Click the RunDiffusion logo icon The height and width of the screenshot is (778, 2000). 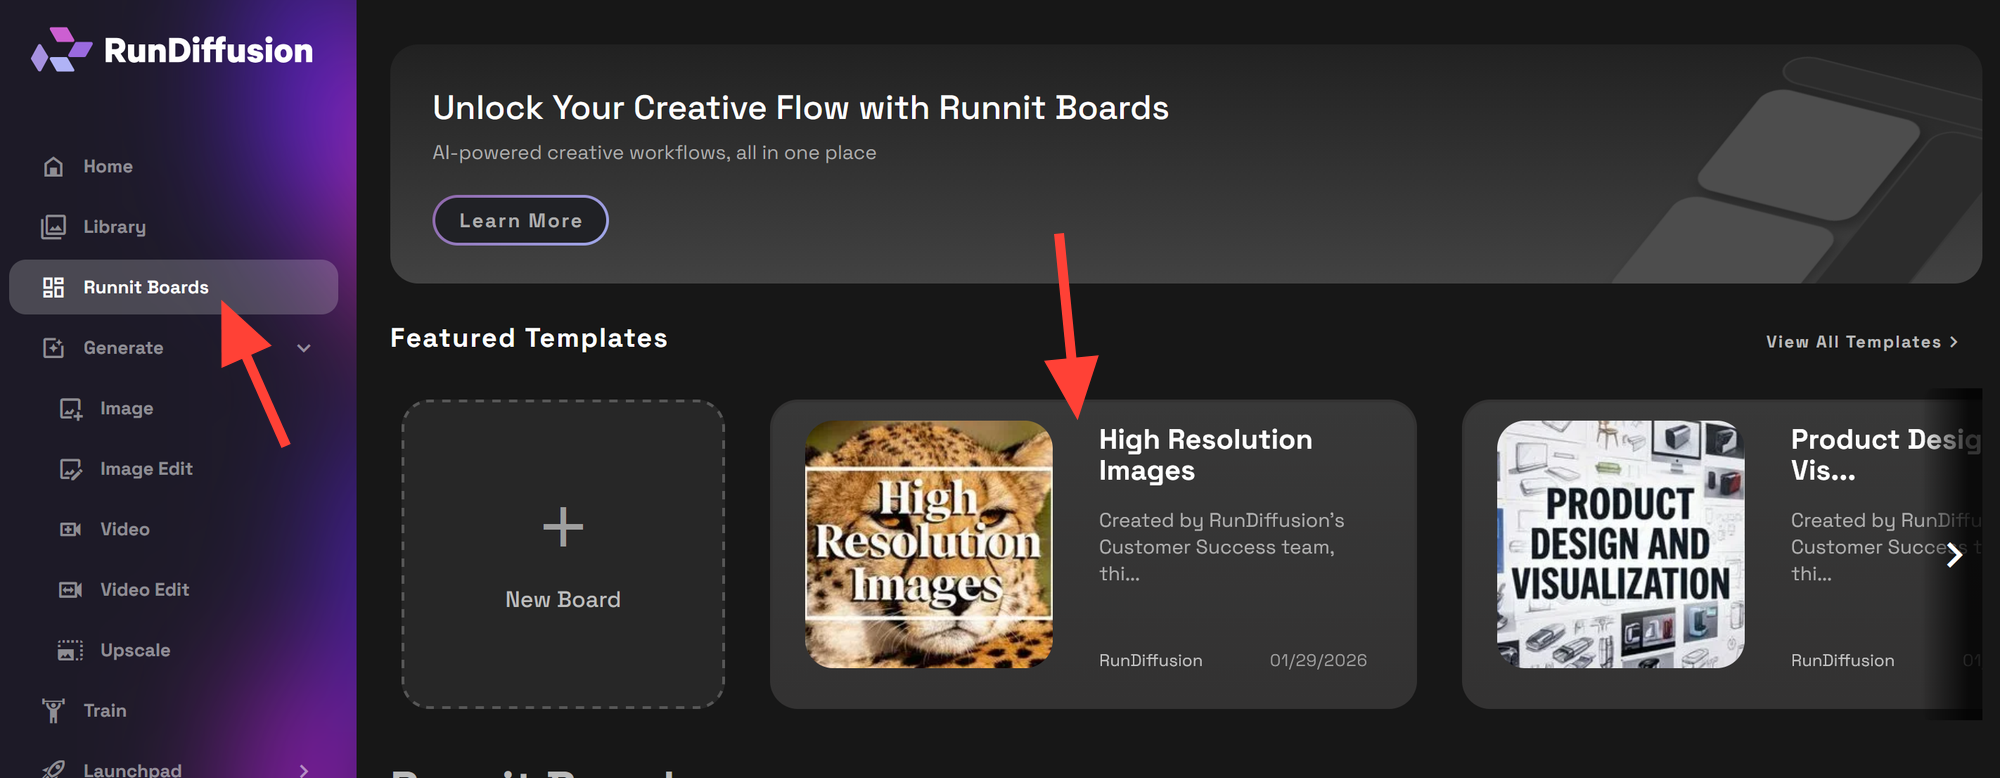(61, 50)
